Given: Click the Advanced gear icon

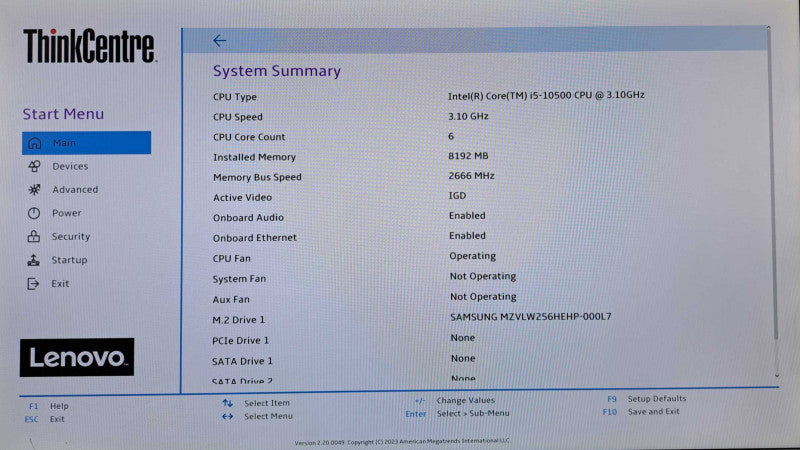Looking at the screenshot, I should [x=34, y=190].
